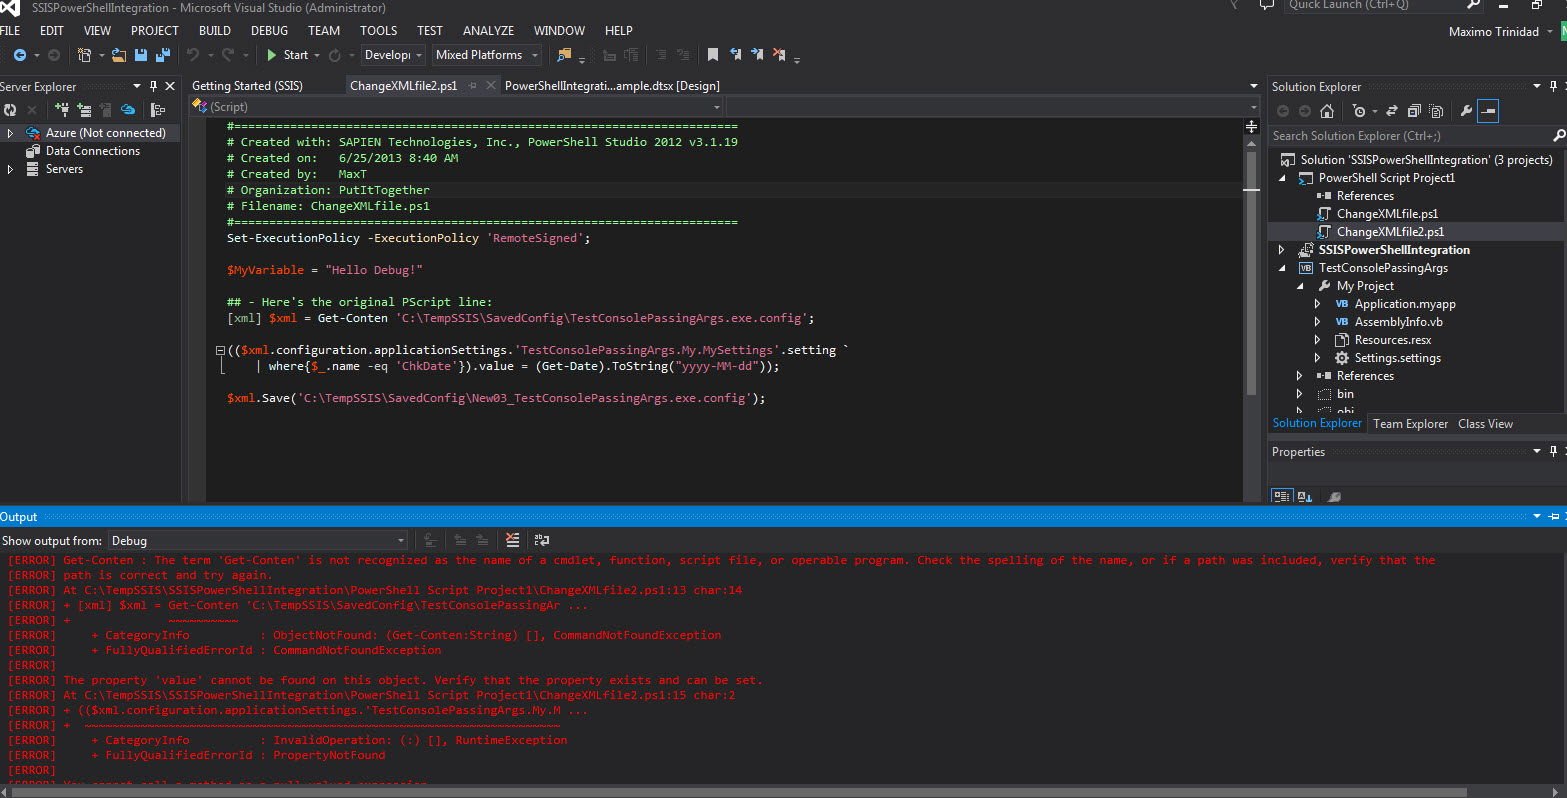The height and width of the screenshot is (798, 1567).
Task: Open the BUILD menu
Action: 214,30
